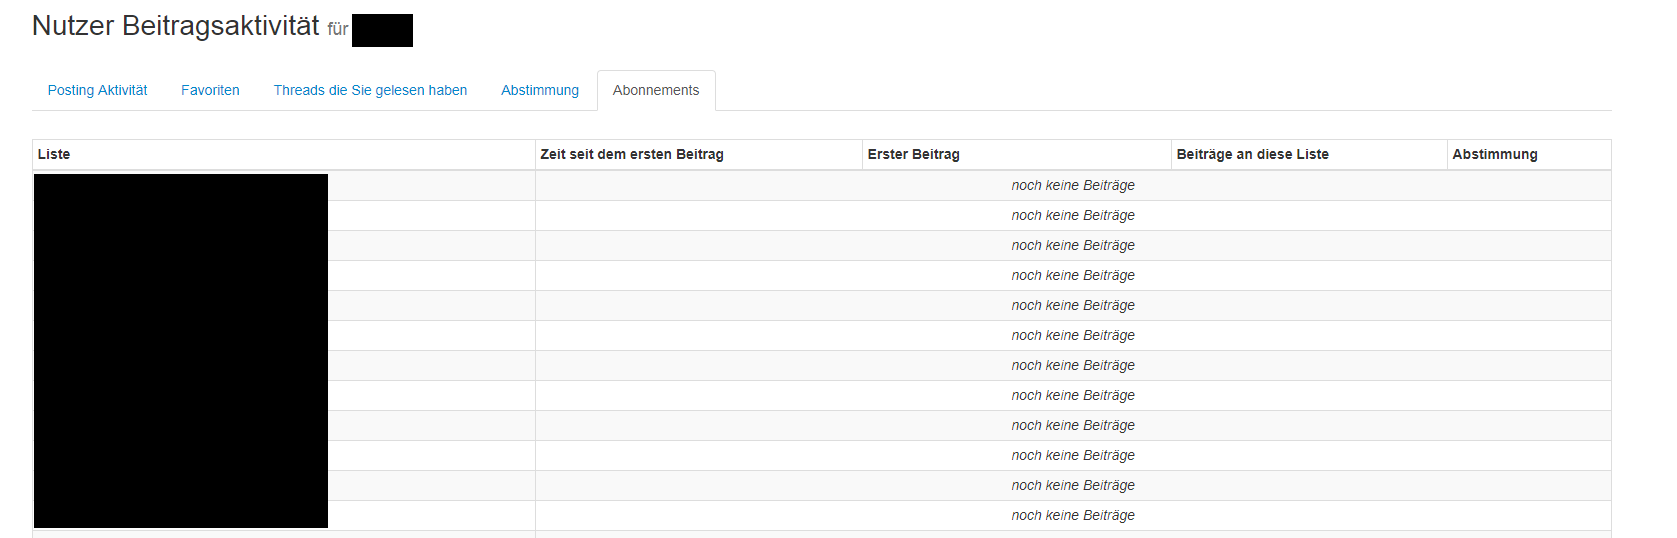Click the Liste column header
This screenshot has height=538, width=1677.
tap(54, 154)
